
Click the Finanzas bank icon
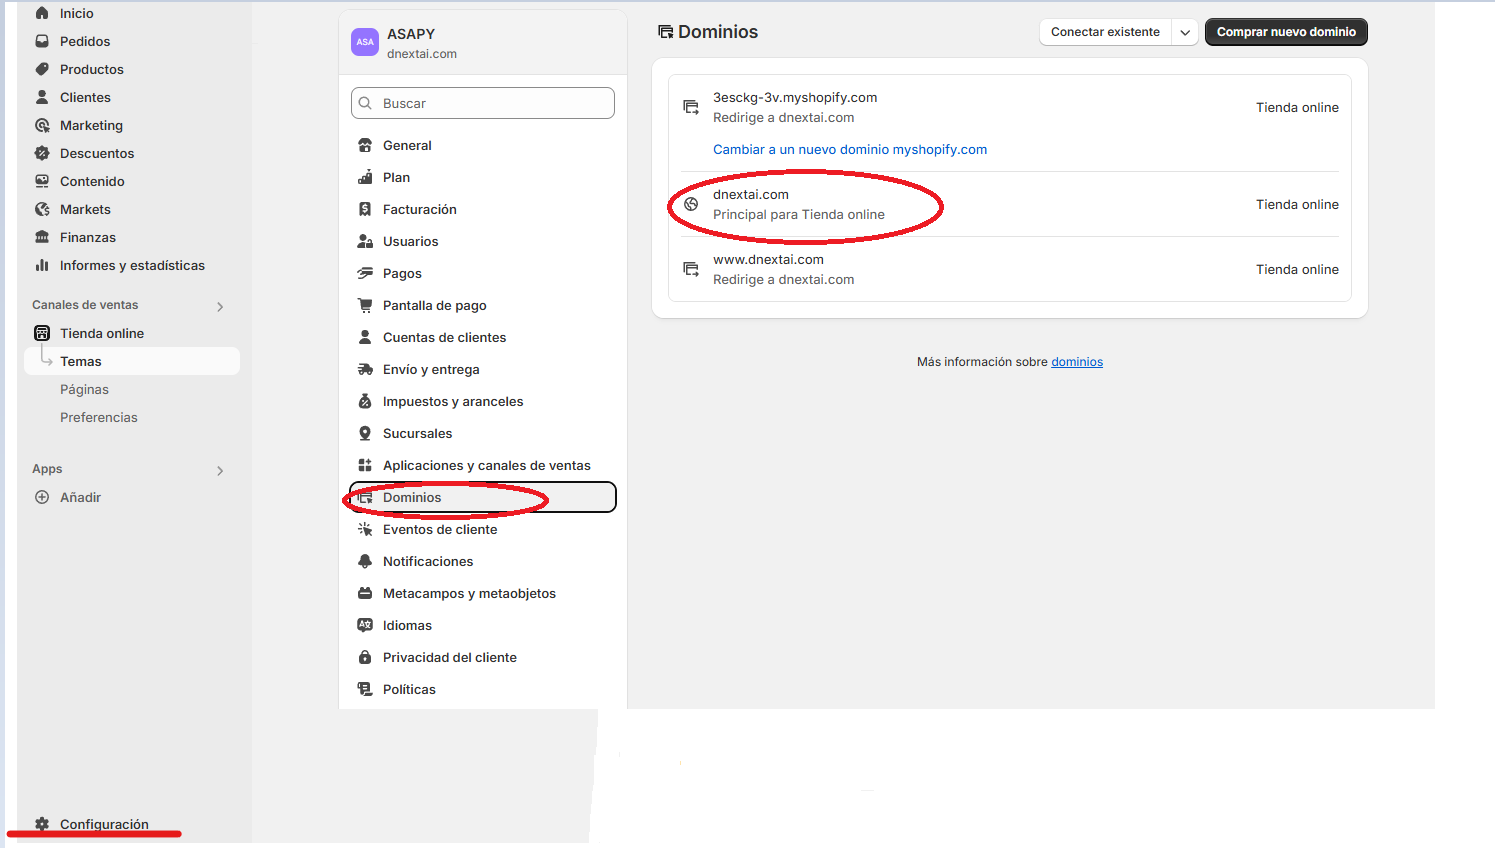coord(42,237)
